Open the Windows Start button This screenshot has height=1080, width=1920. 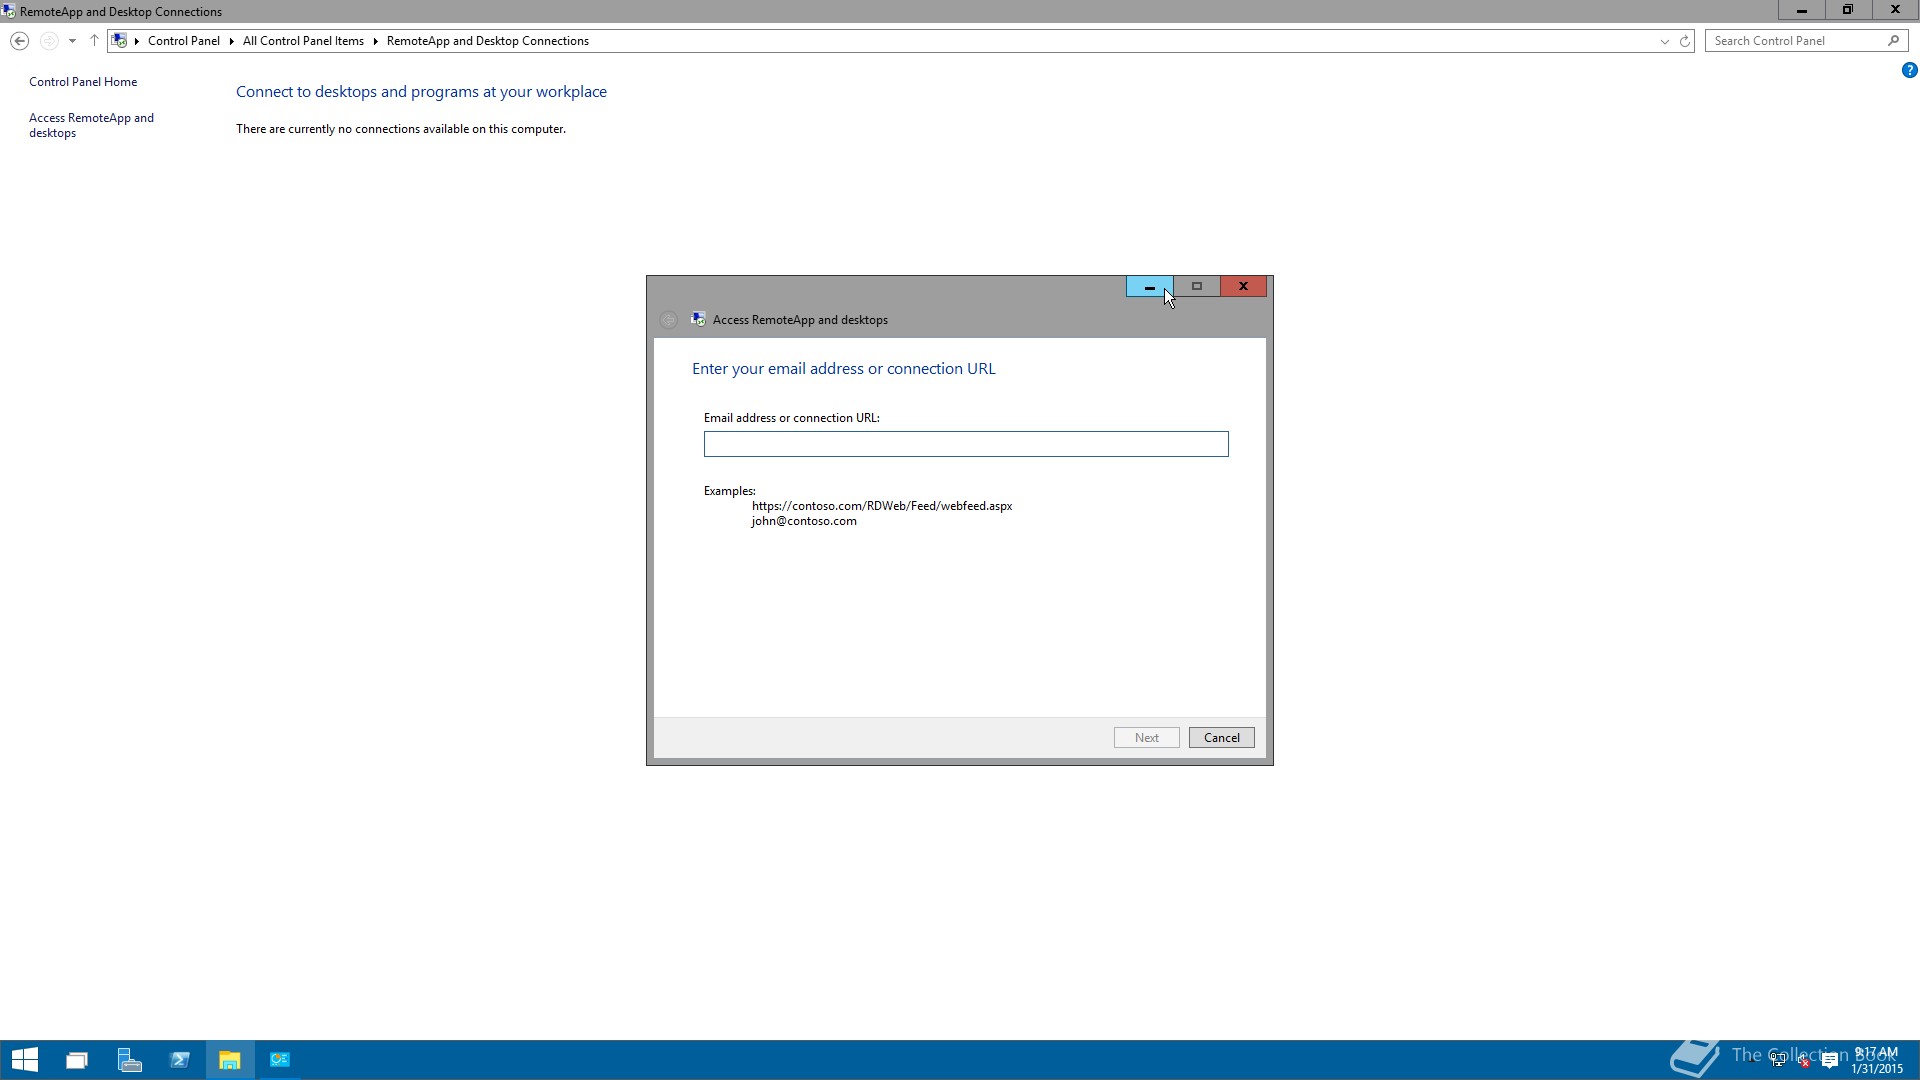click(25, 1060)
